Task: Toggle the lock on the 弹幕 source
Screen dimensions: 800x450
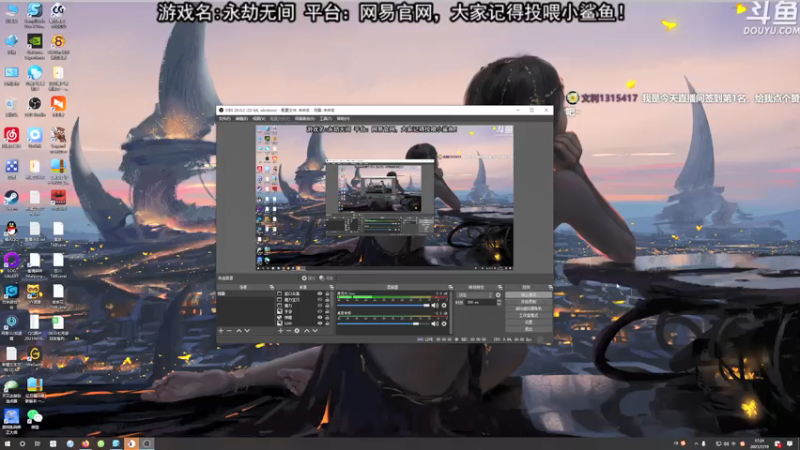Action: pos(327,317)
